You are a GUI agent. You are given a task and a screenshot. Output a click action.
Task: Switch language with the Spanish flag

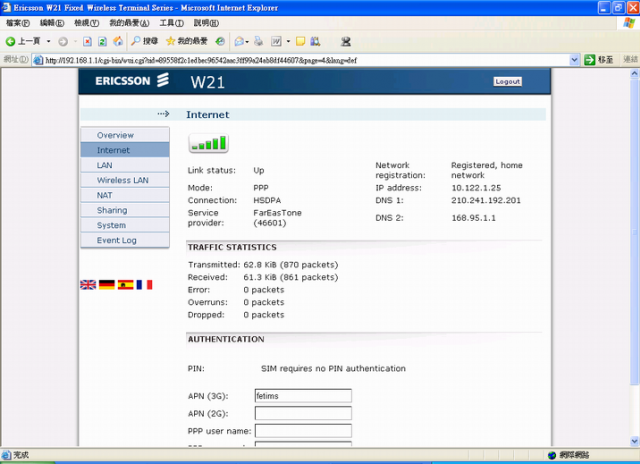click(126, 284)
